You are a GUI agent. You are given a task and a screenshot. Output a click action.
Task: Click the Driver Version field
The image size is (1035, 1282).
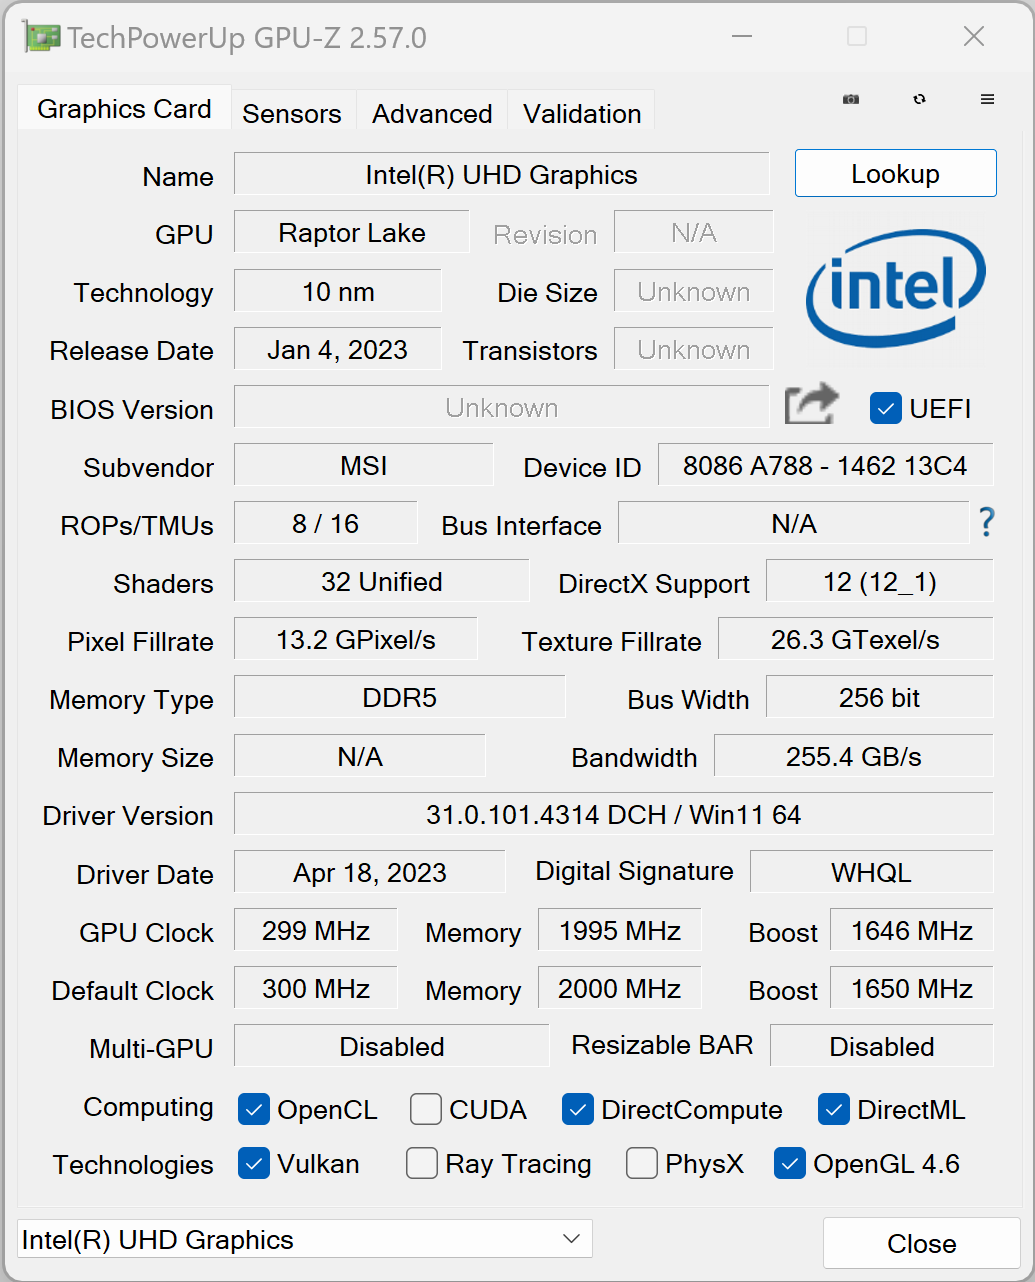click(613, 814)
